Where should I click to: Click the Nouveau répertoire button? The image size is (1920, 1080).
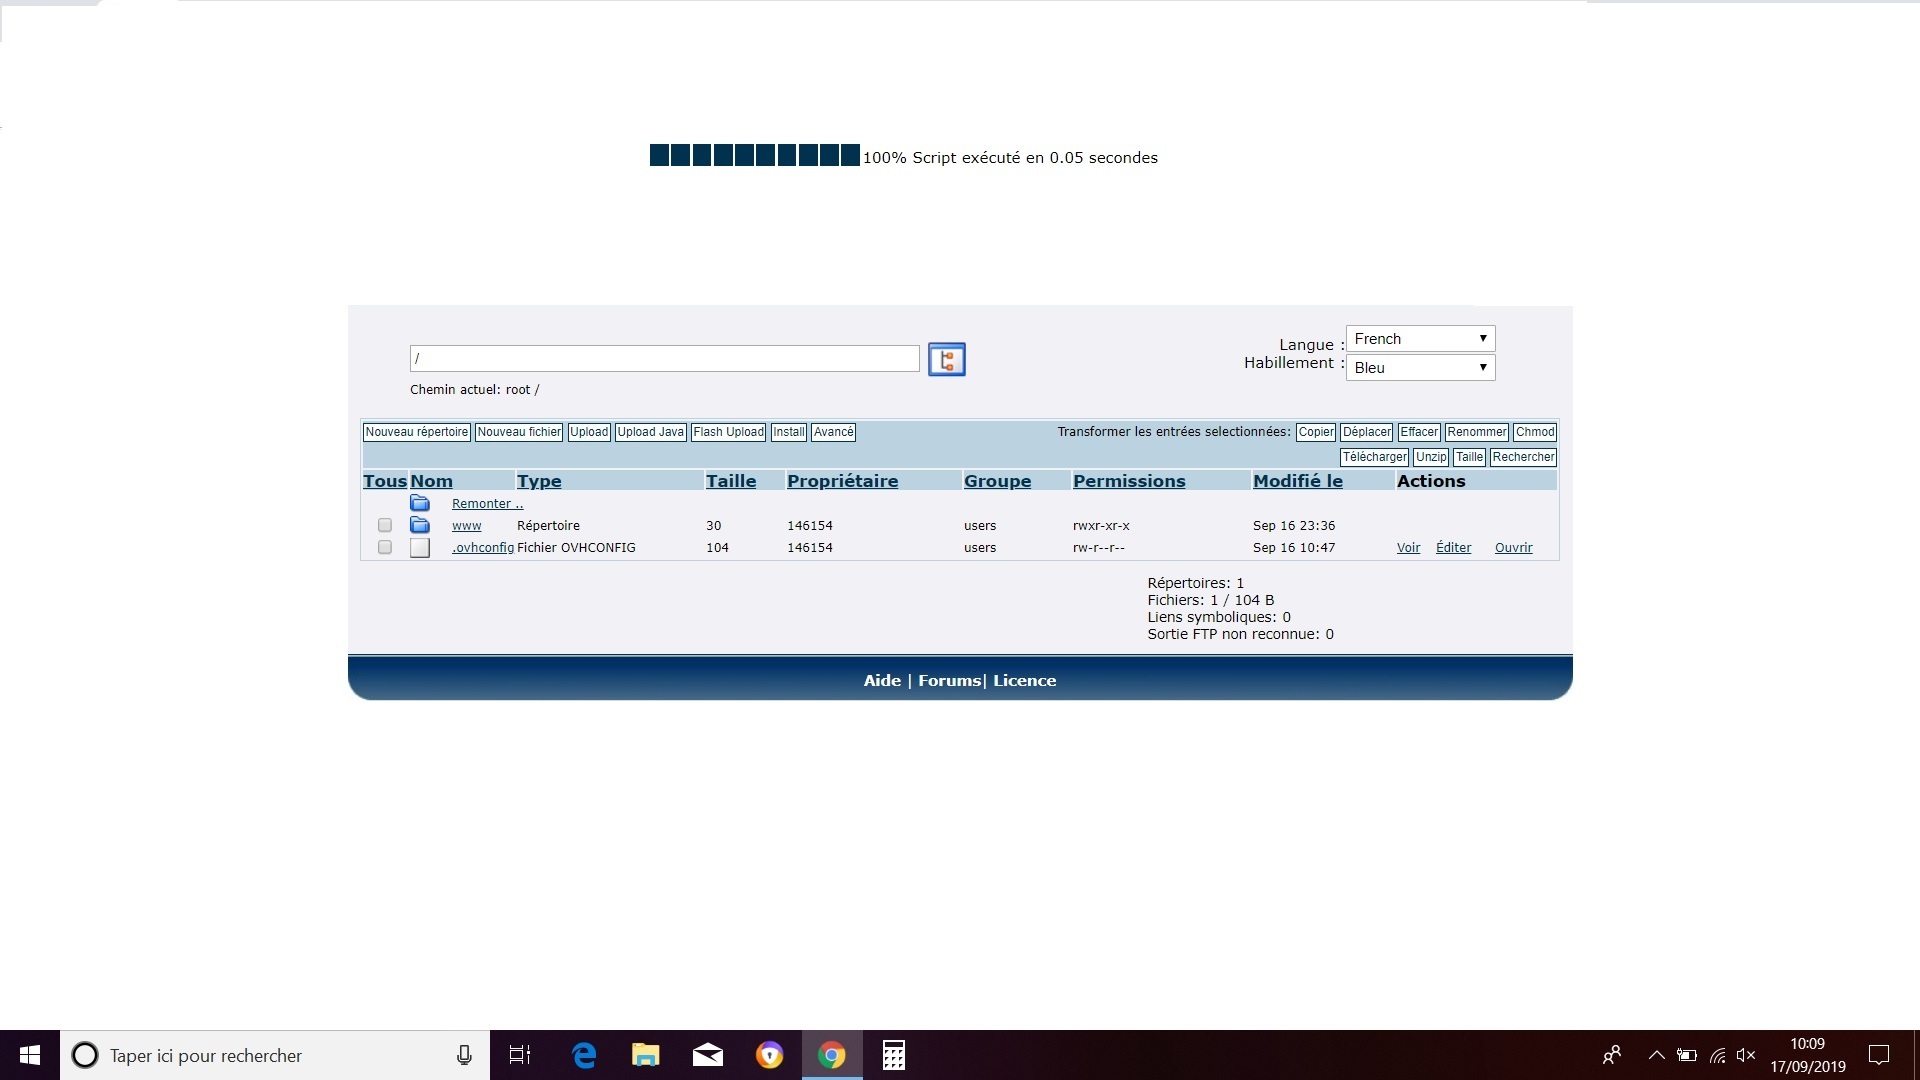pyautogui.click(x=416, y=432)
